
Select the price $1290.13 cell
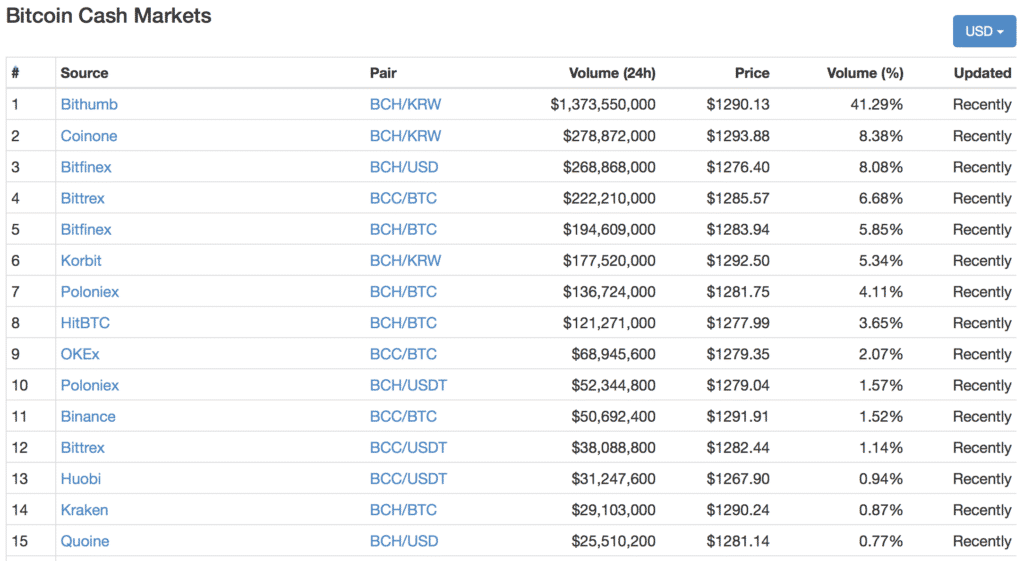coord(738,104)
